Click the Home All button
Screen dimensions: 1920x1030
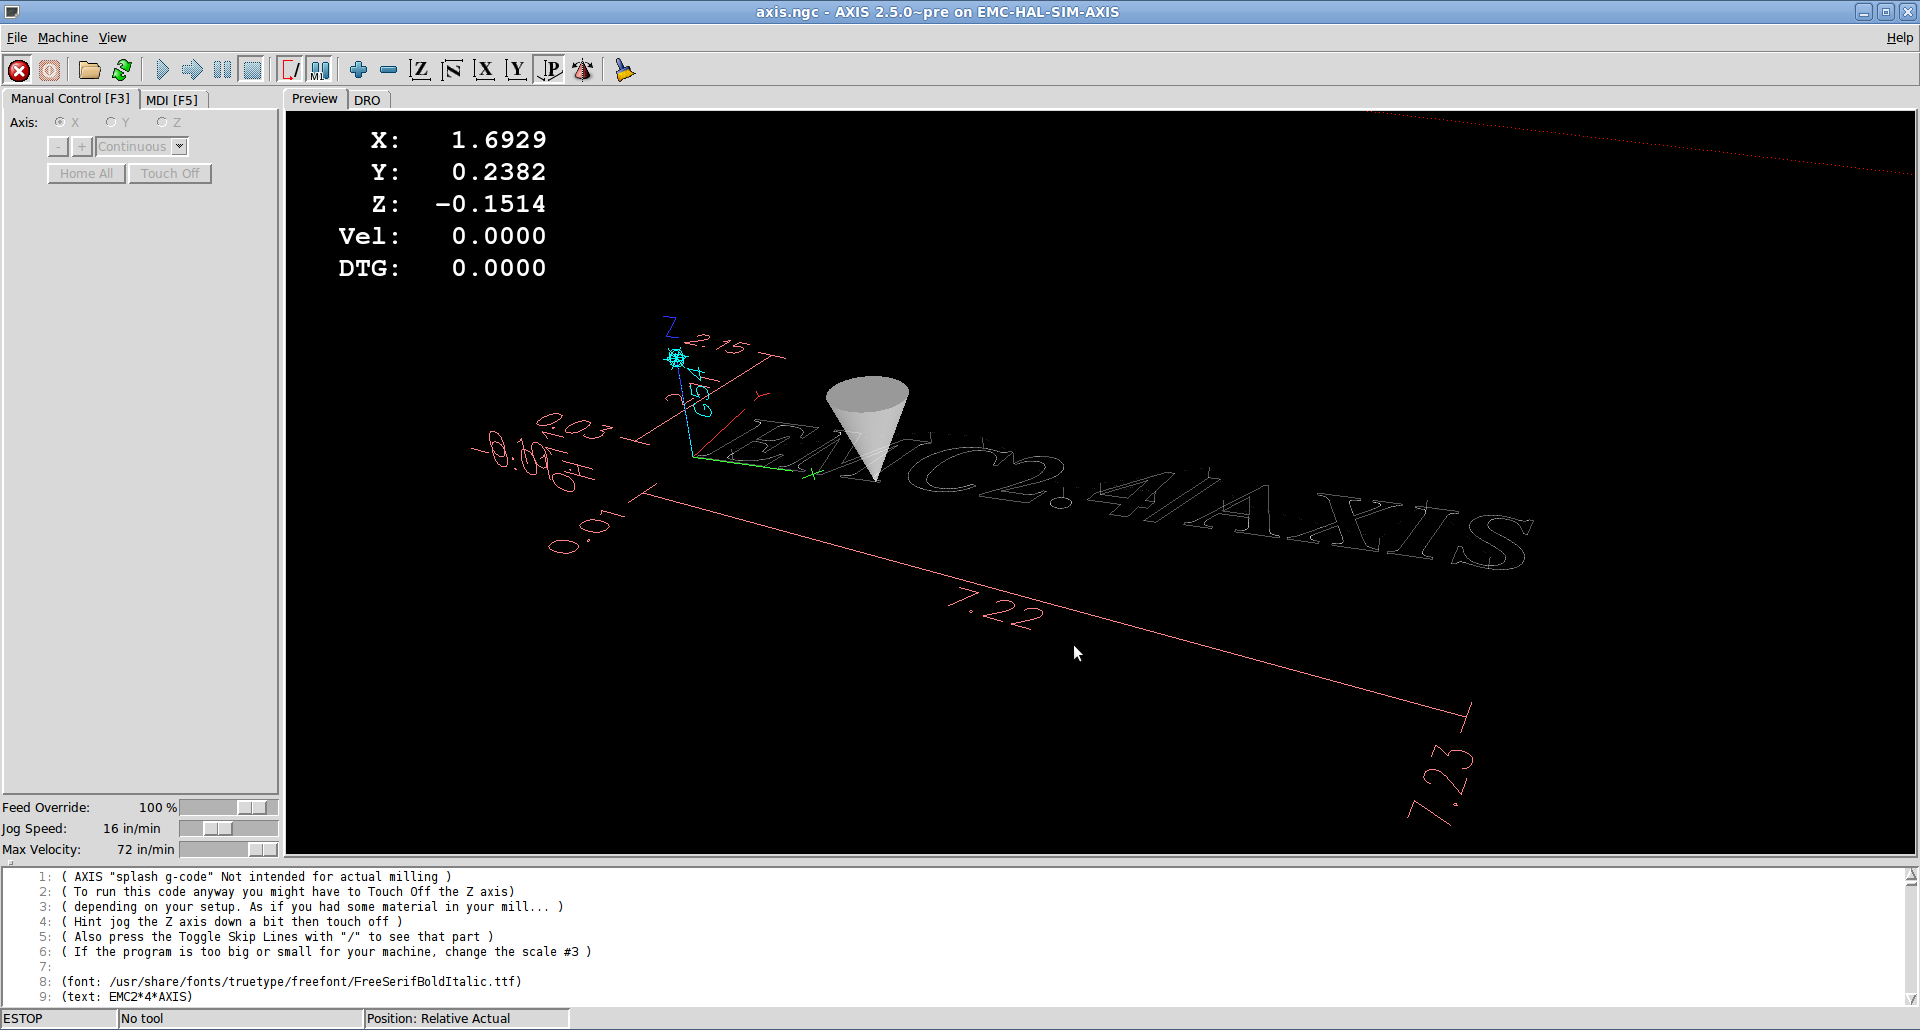(x=86, y=174)
